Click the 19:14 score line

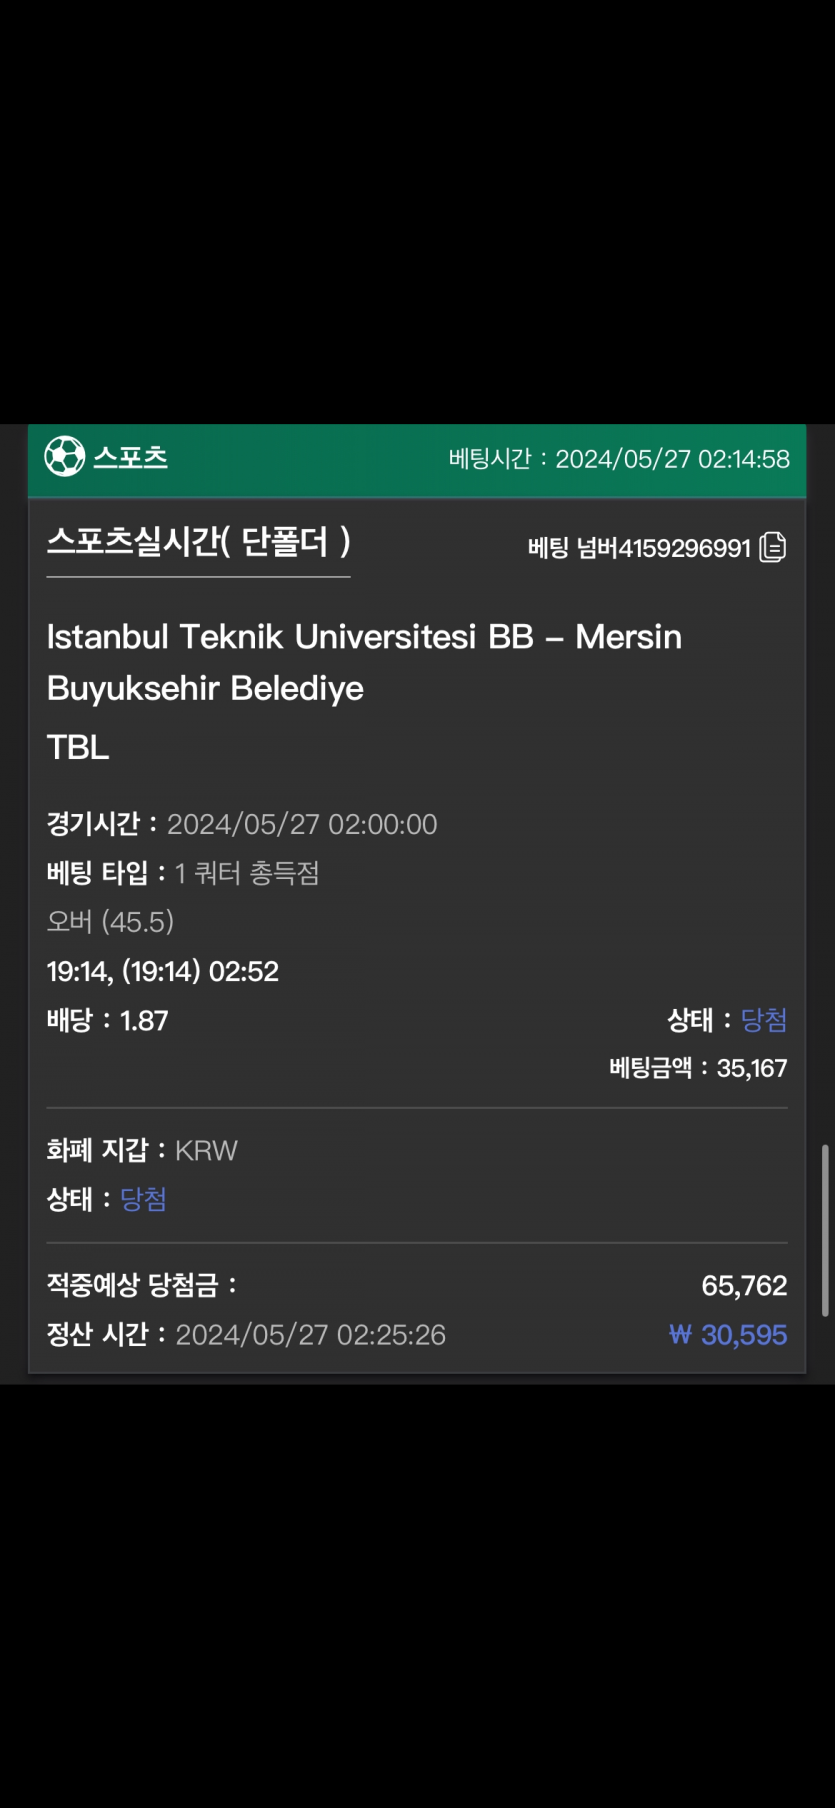[x=163, y=971]
